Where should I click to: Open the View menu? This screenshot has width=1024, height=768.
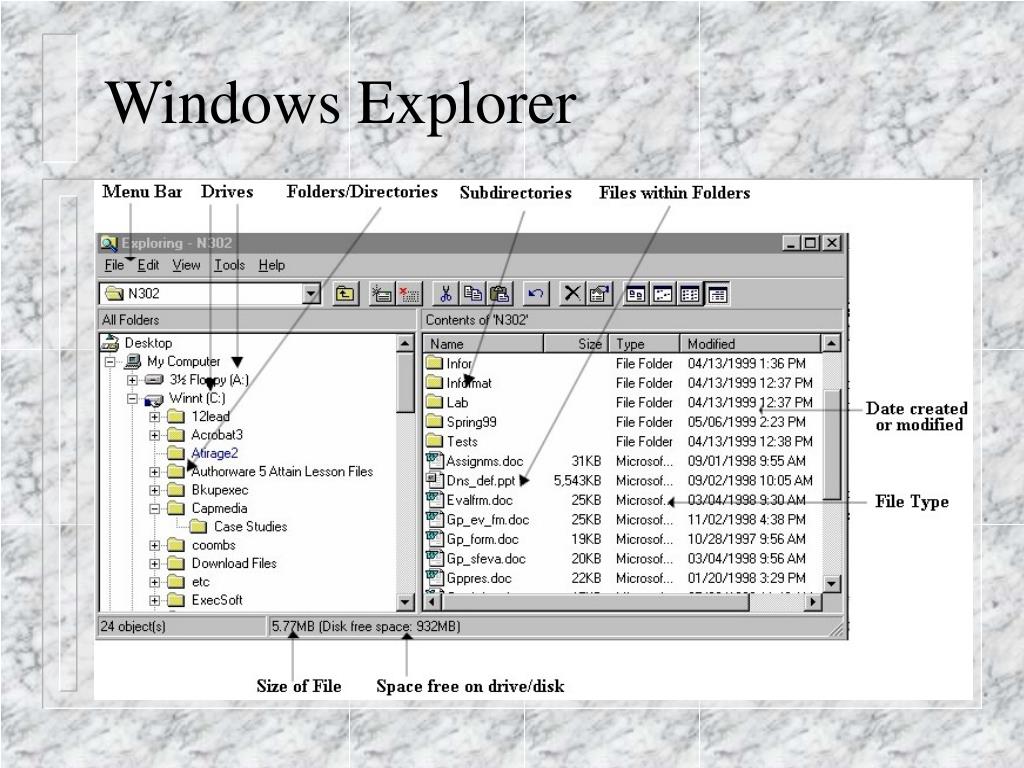click(x=186, y=265)
